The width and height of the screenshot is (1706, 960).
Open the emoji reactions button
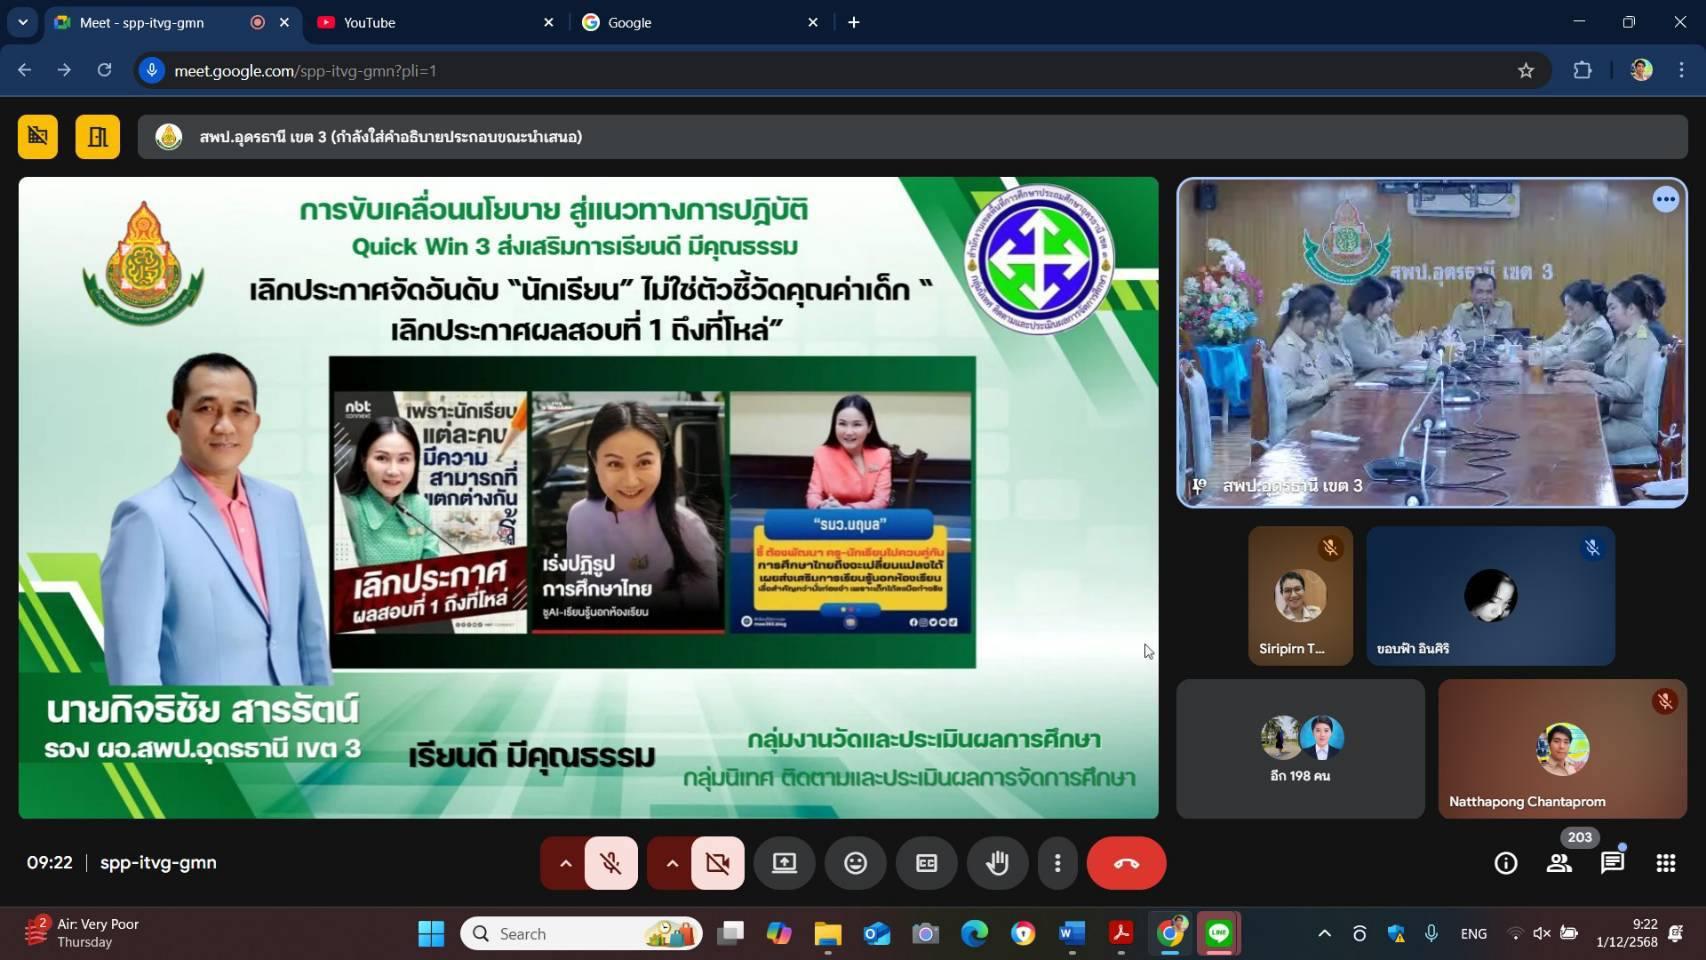click(x=855, y=863)
